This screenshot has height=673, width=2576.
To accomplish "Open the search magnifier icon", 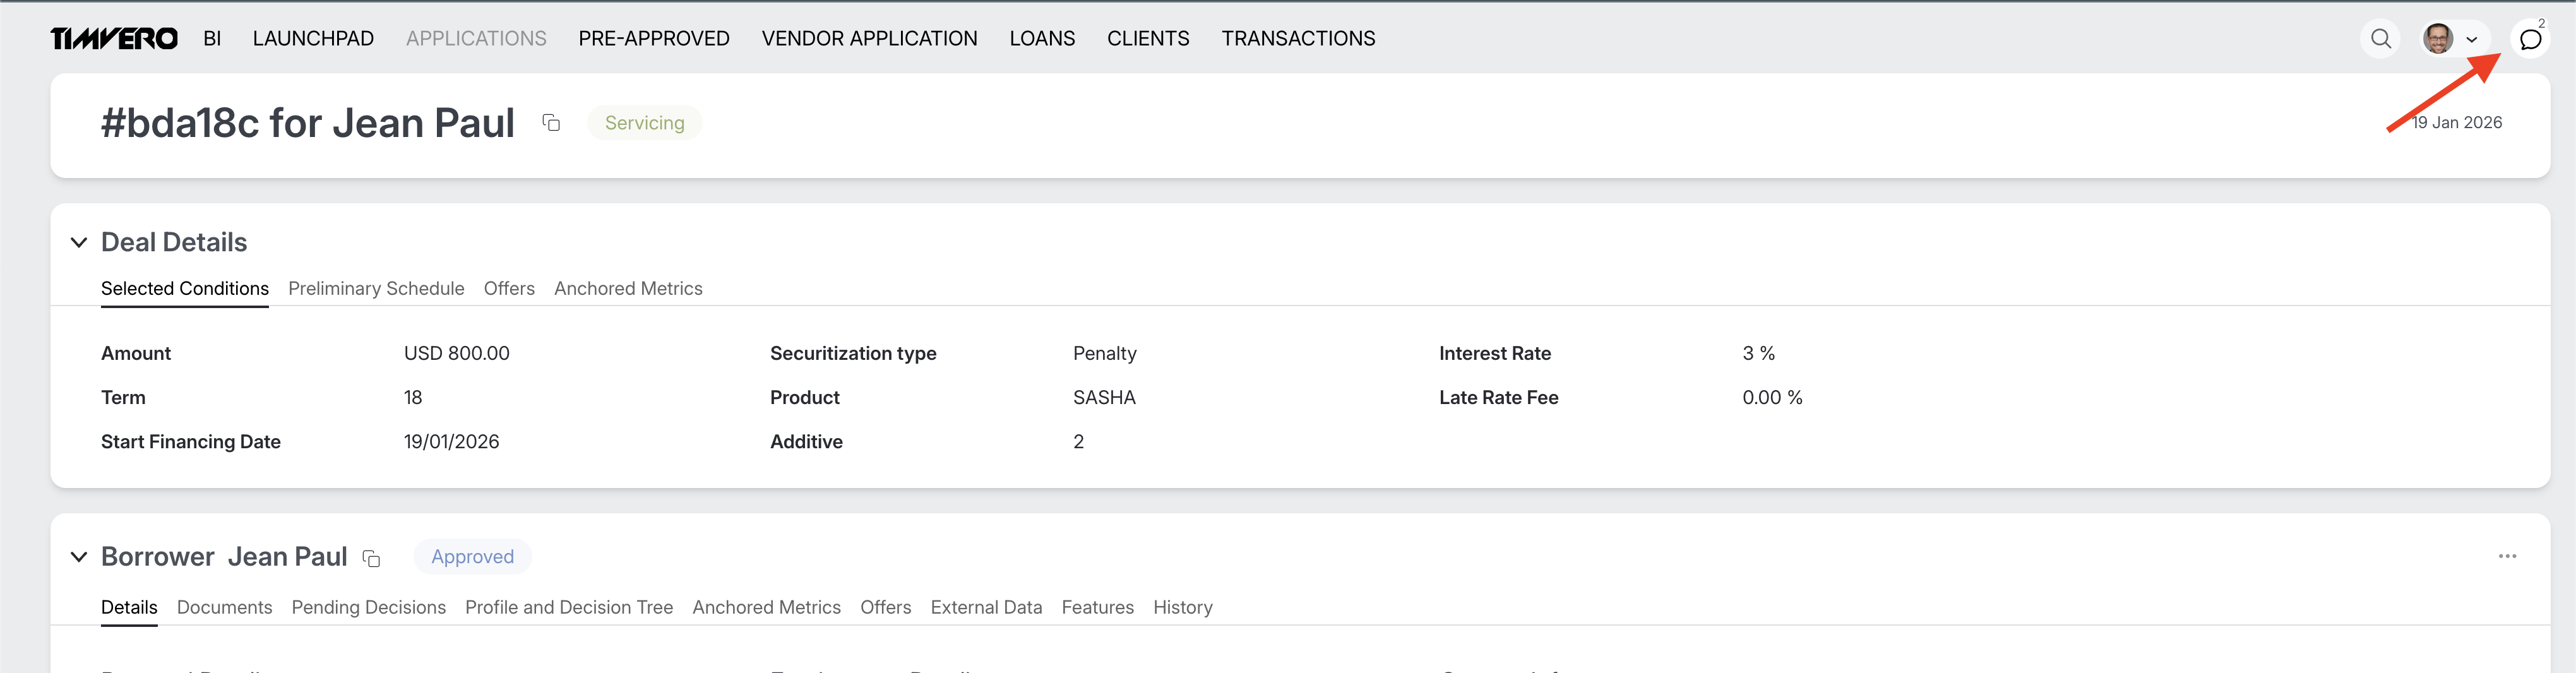I will 2380,39.
